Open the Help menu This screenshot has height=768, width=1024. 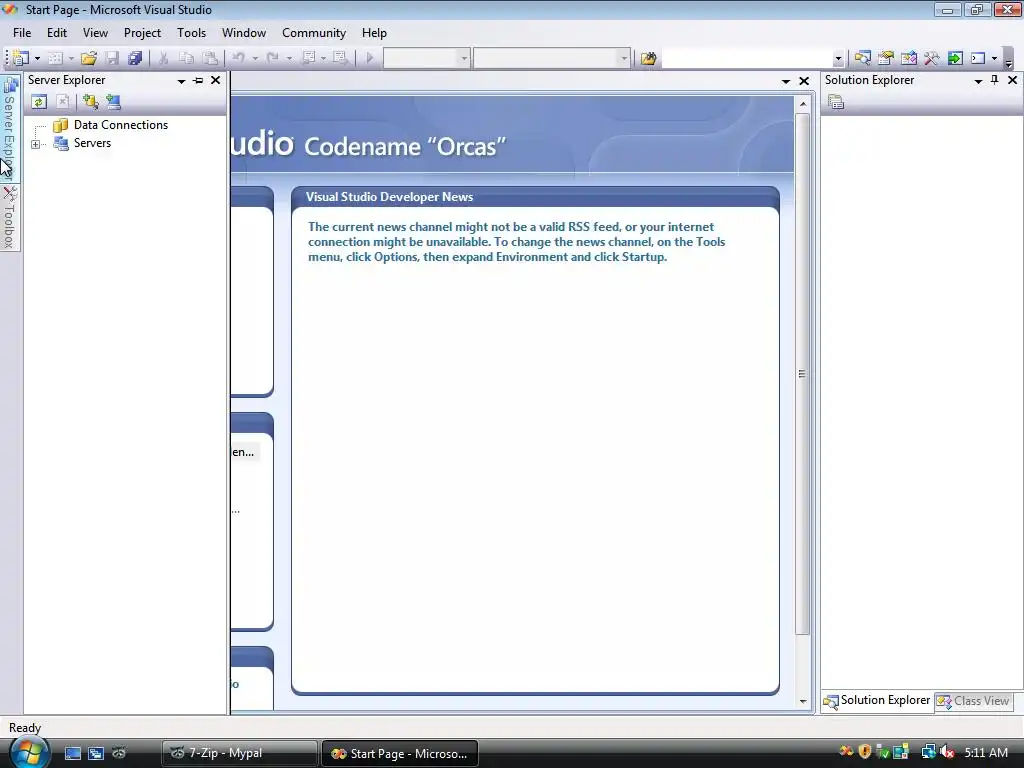click(374, 33)
